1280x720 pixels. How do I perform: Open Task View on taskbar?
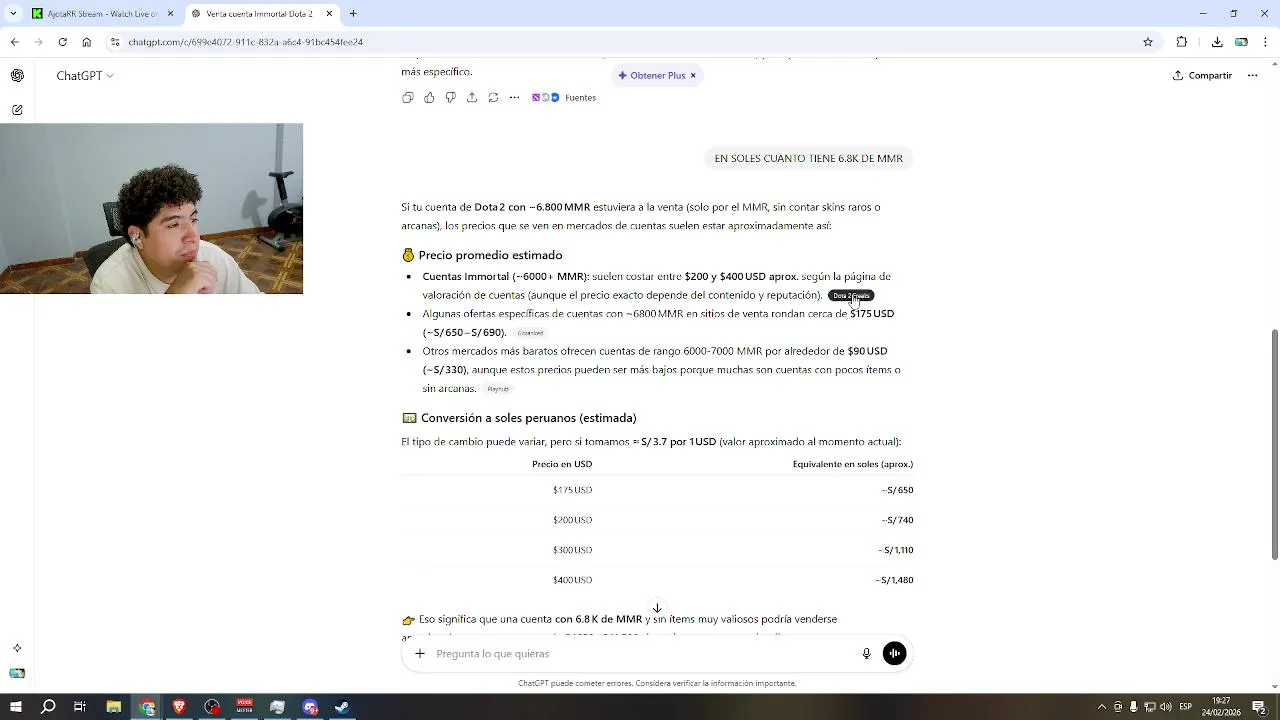80,707
